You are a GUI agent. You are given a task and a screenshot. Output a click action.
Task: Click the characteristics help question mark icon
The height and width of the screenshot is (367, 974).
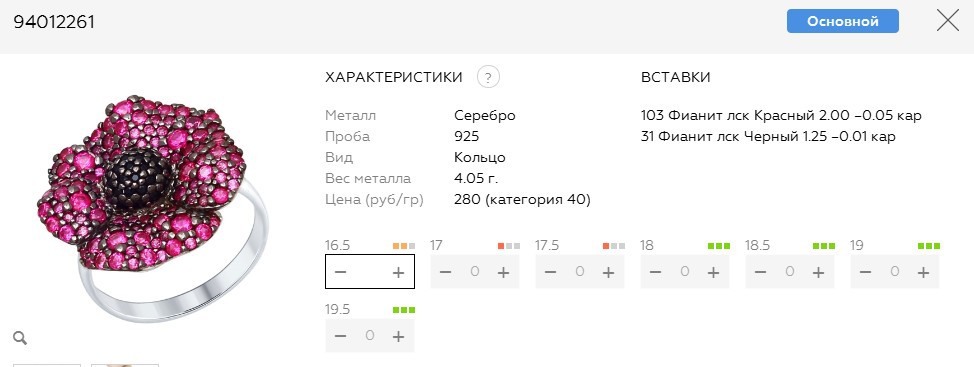tap(488, 78)
